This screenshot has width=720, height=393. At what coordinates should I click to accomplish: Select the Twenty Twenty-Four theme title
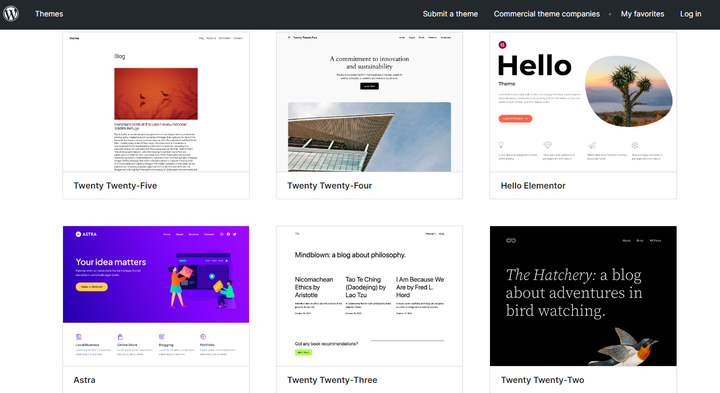329,185
